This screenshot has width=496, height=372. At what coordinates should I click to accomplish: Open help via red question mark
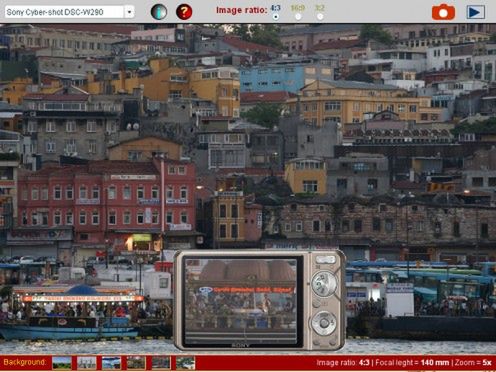[184, 12]
